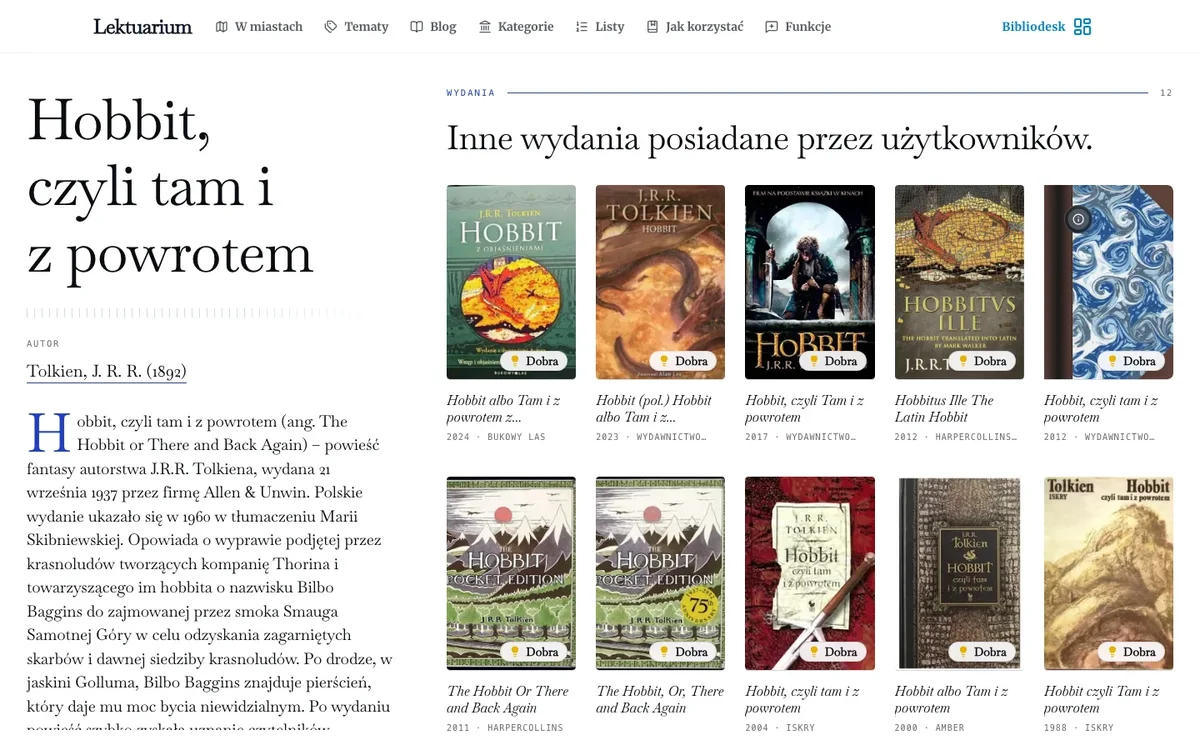Click the text 2000 · AMBER
This screenshot has height=750, width=1200.
tap(930, 728)
